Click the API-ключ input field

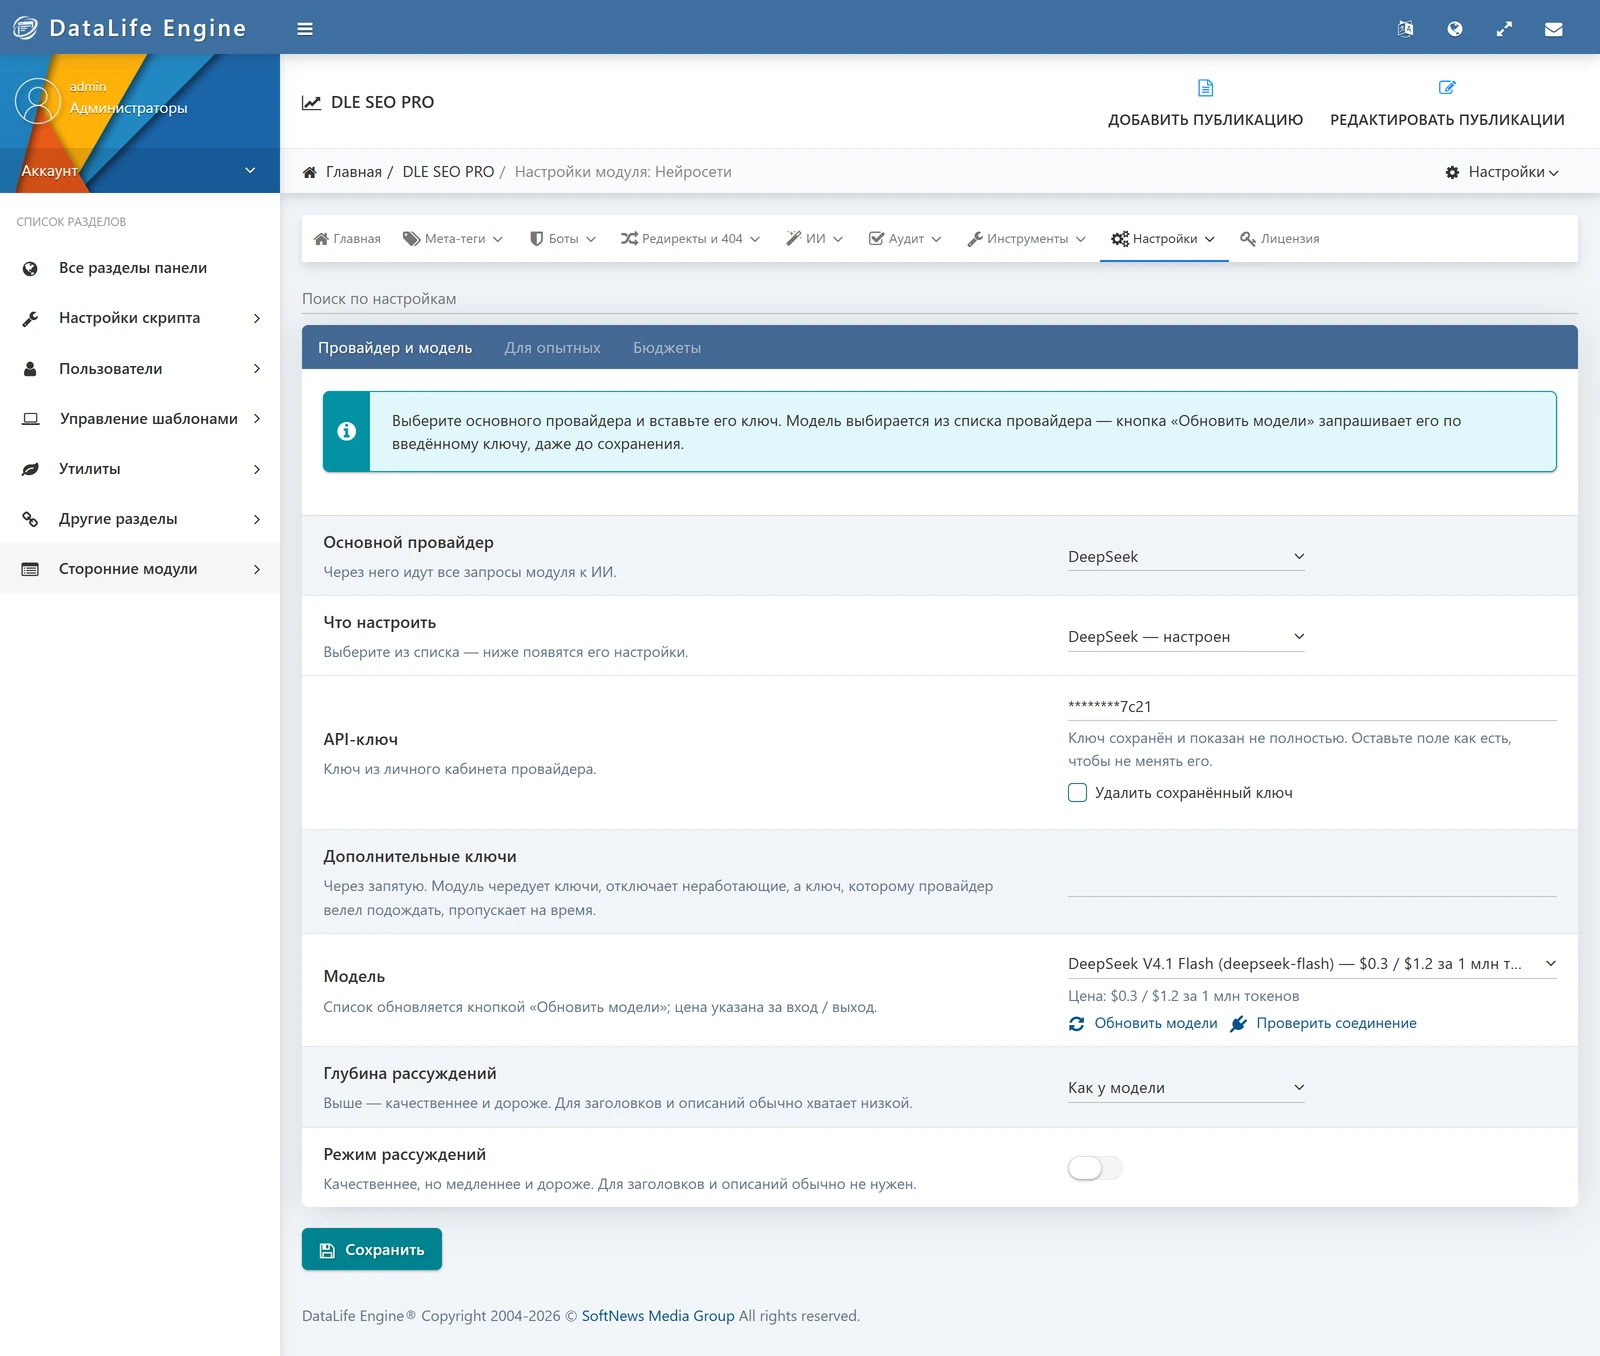click(x=1312, y=707)
